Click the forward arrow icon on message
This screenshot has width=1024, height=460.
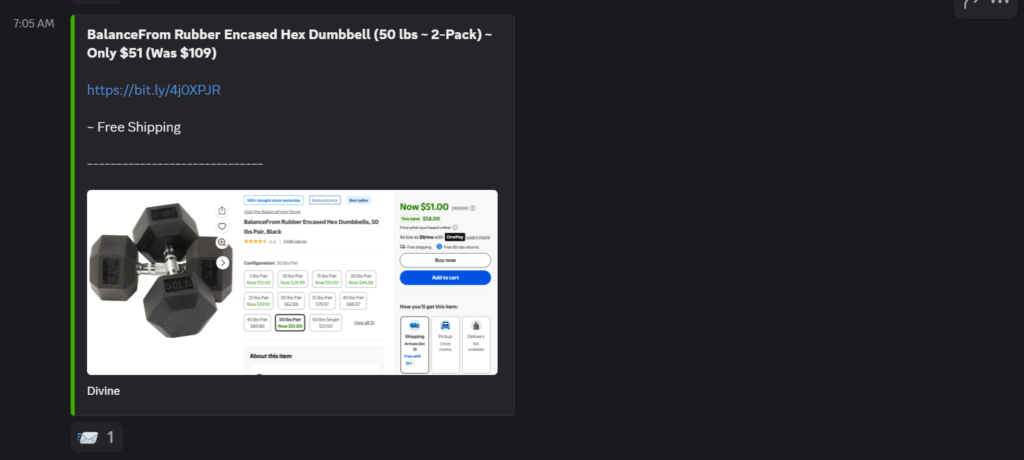pos(970,4)
